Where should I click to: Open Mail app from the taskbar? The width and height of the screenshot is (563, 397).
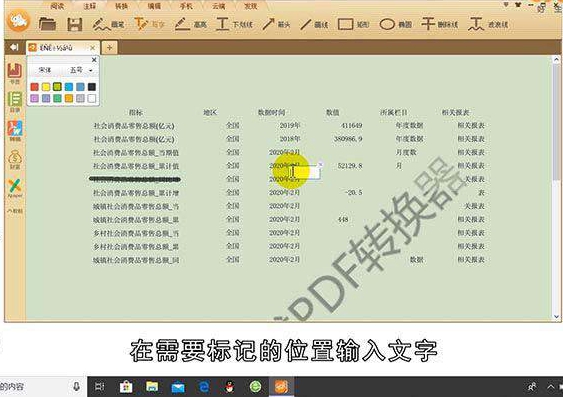click(x=178, y=387)
